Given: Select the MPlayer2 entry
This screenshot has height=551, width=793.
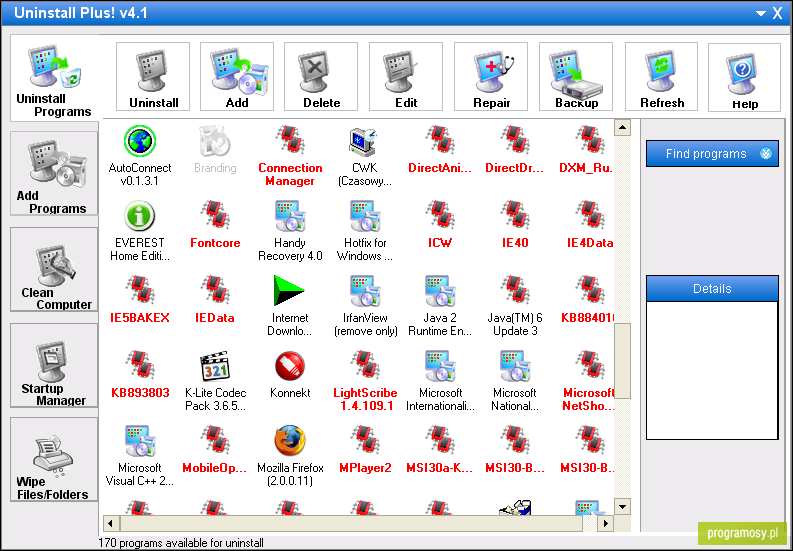Looking at the screenshot, I should pos(365,450).
